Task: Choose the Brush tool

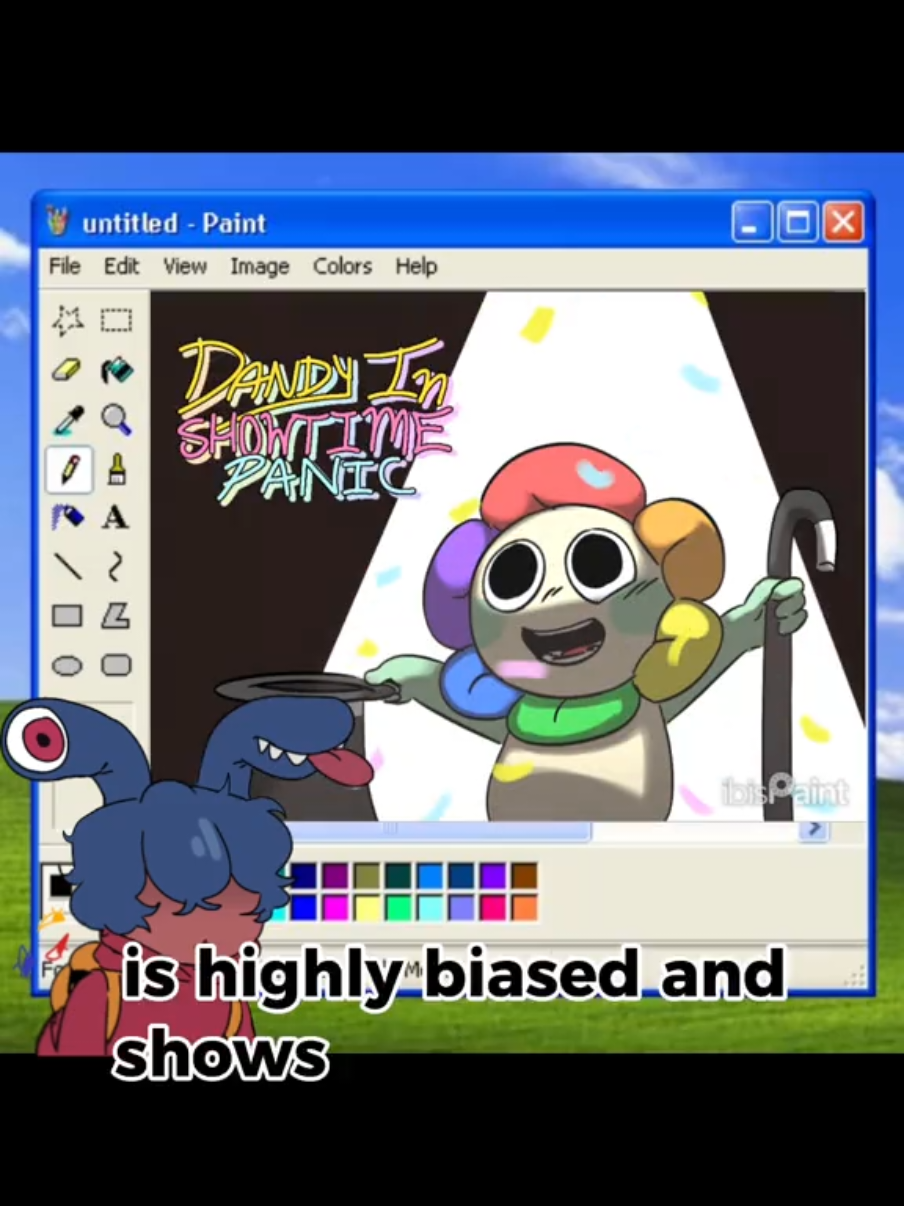Action: pos(116,469)
